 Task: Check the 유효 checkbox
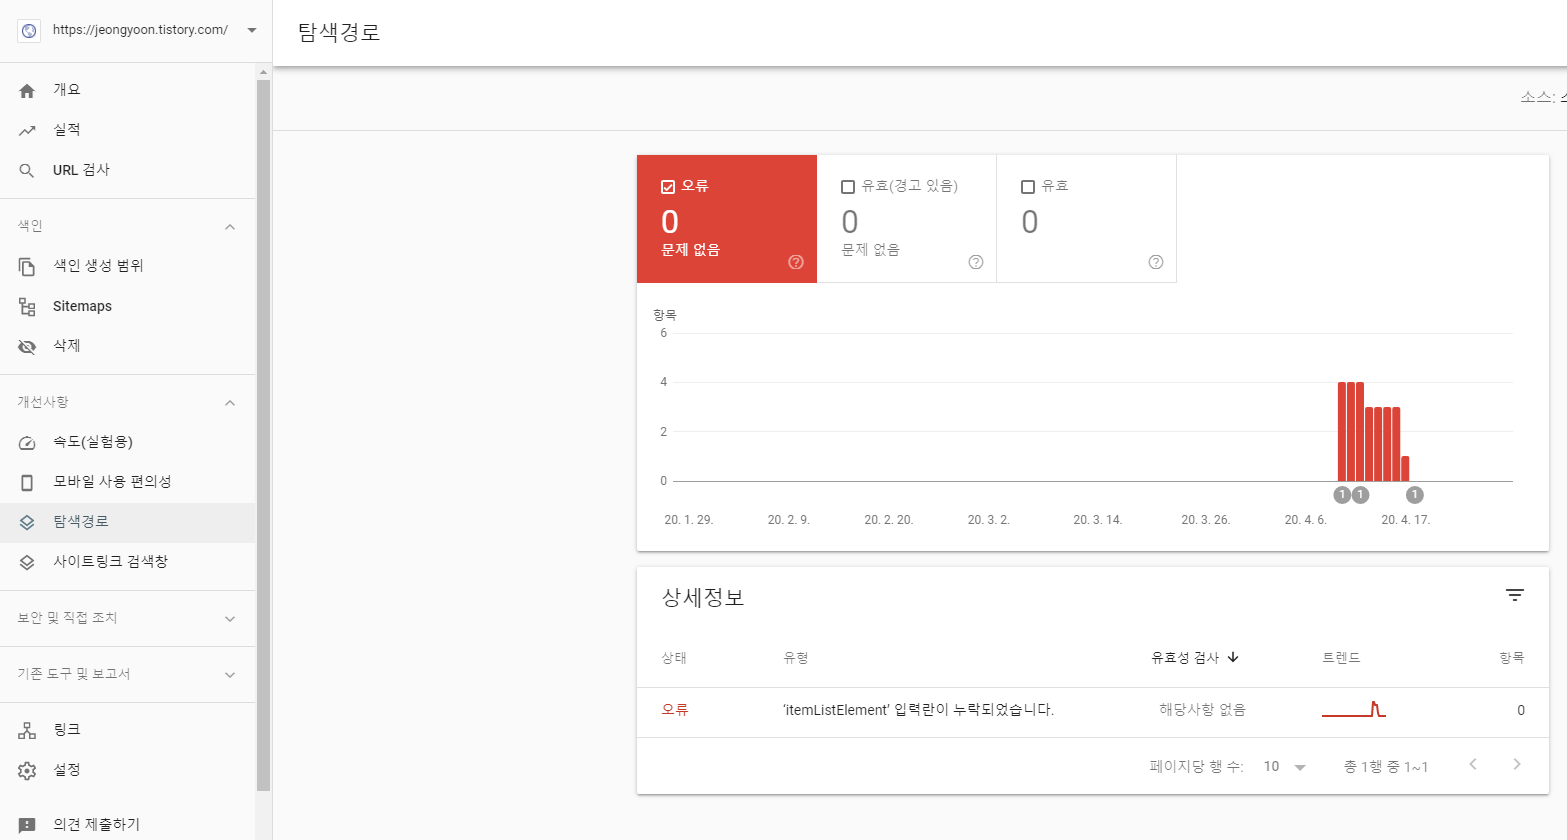(1028, 187)
